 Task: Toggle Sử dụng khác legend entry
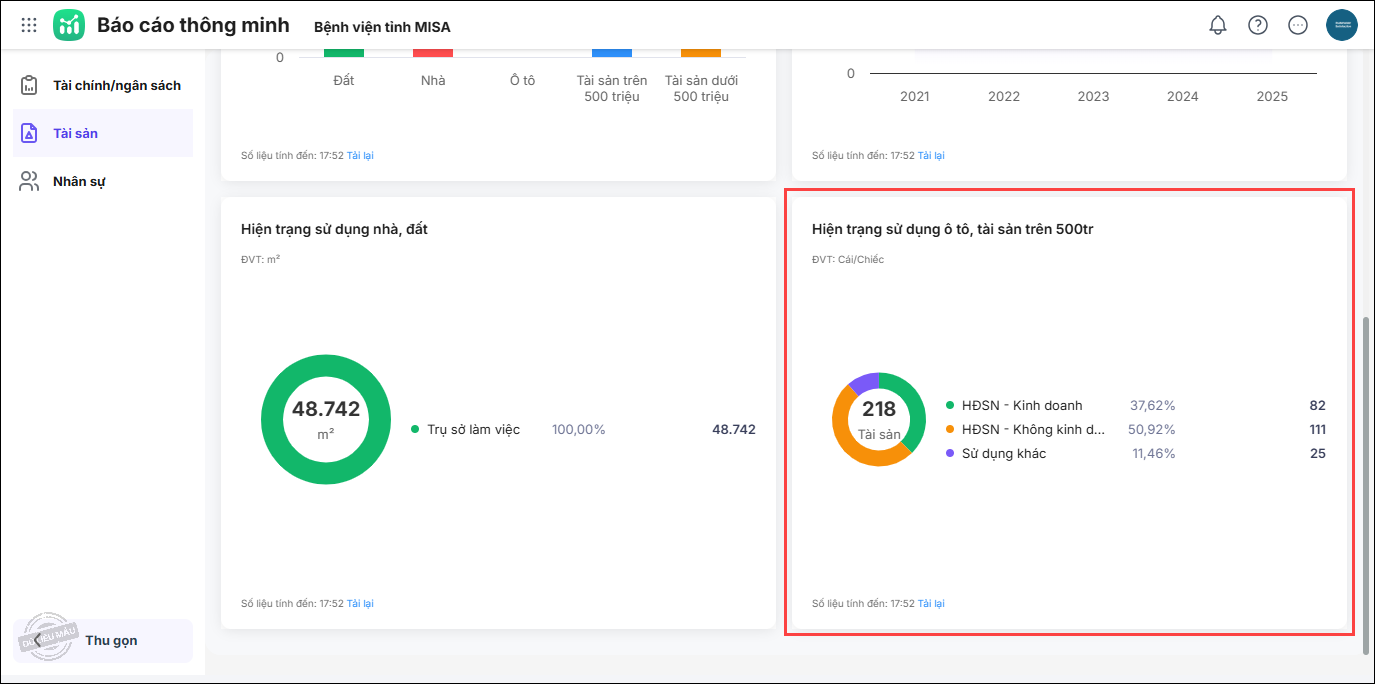tap(1003, 453)
